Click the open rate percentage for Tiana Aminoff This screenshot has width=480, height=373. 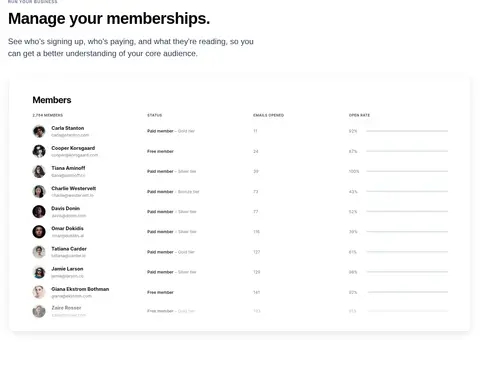[x=354, y=171]
